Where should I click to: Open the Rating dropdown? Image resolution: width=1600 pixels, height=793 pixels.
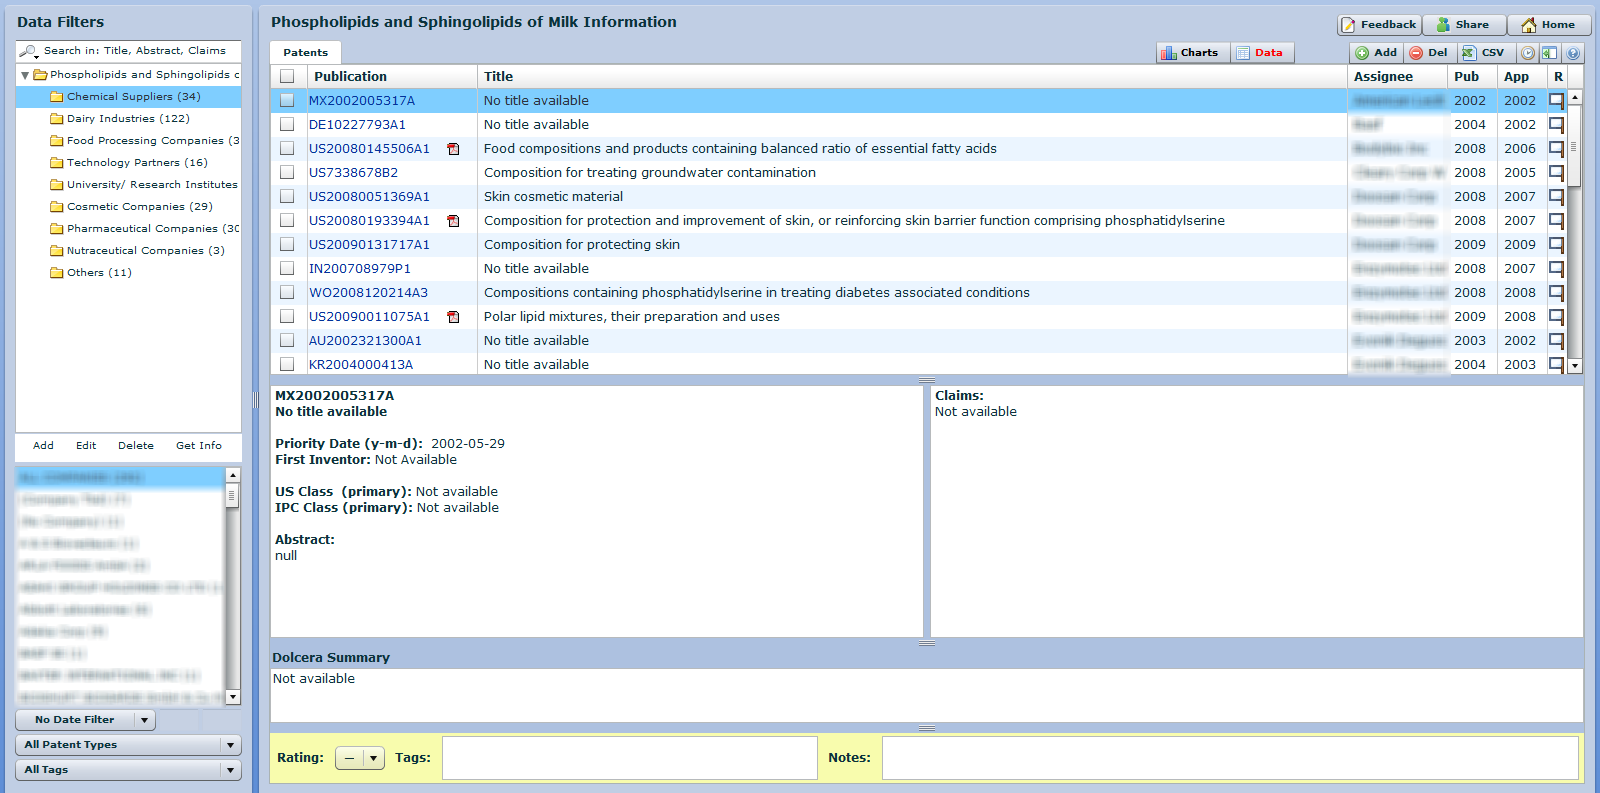coord(359,758)
